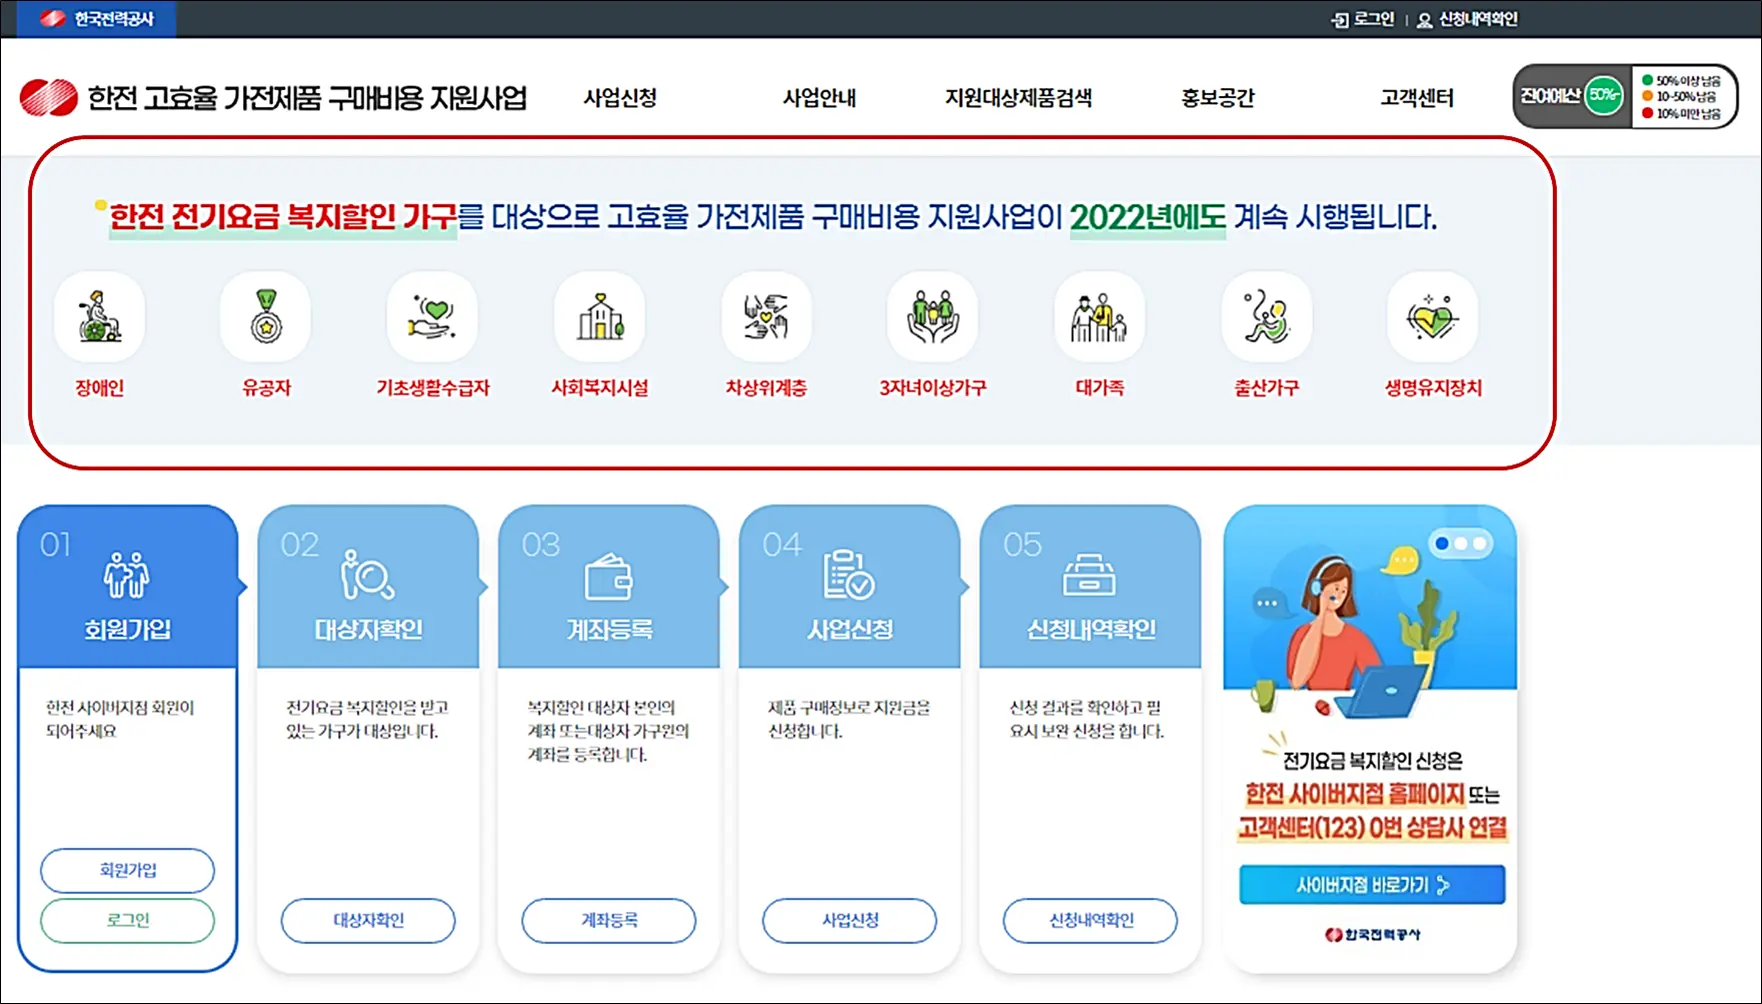Click the 출산가구 category icon
Screen dimensions: 1762x1004
pos(1264,316)
